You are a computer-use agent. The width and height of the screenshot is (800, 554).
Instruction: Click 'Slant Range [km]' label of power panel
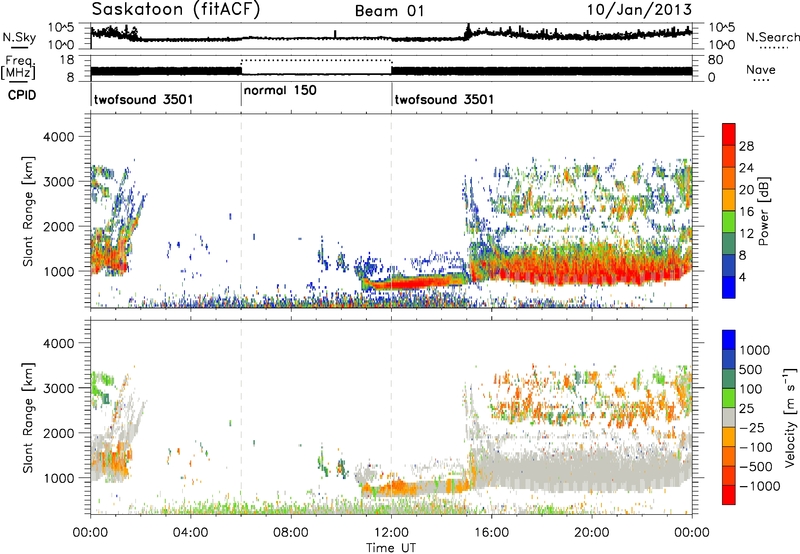(28, 211)
